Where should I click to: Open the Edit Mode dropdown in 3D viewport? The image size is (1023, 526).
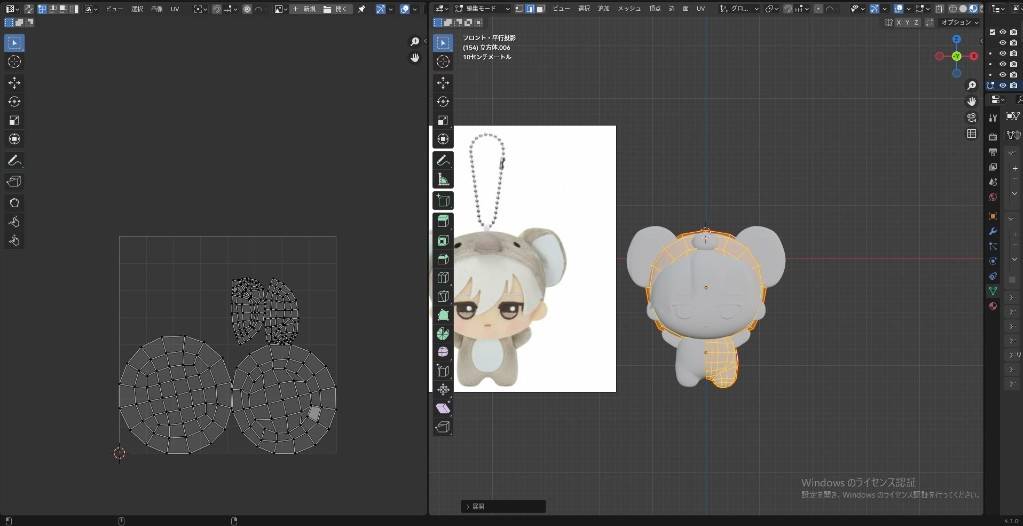(481, 8)
